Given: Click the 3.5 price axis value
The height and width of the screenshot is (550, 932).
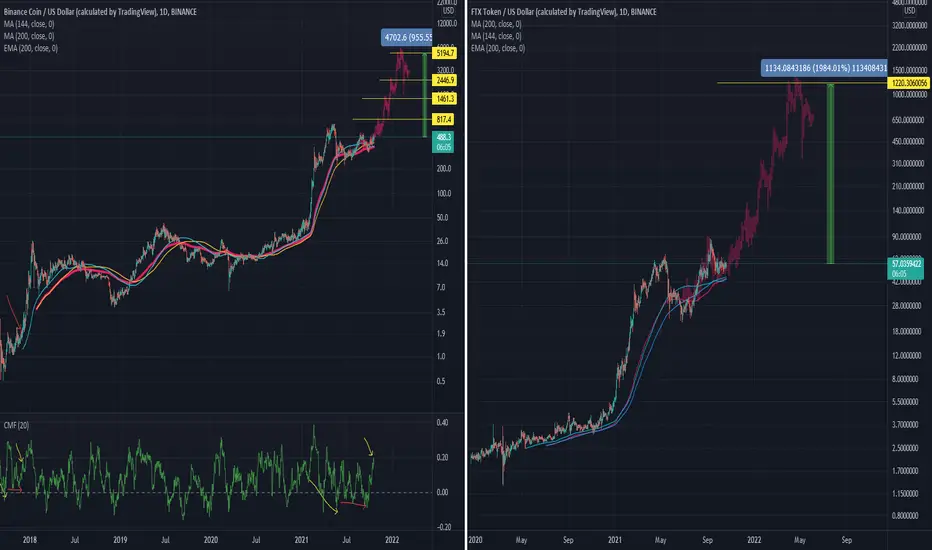Looking at the screenshot, I should tap(441, 312).
